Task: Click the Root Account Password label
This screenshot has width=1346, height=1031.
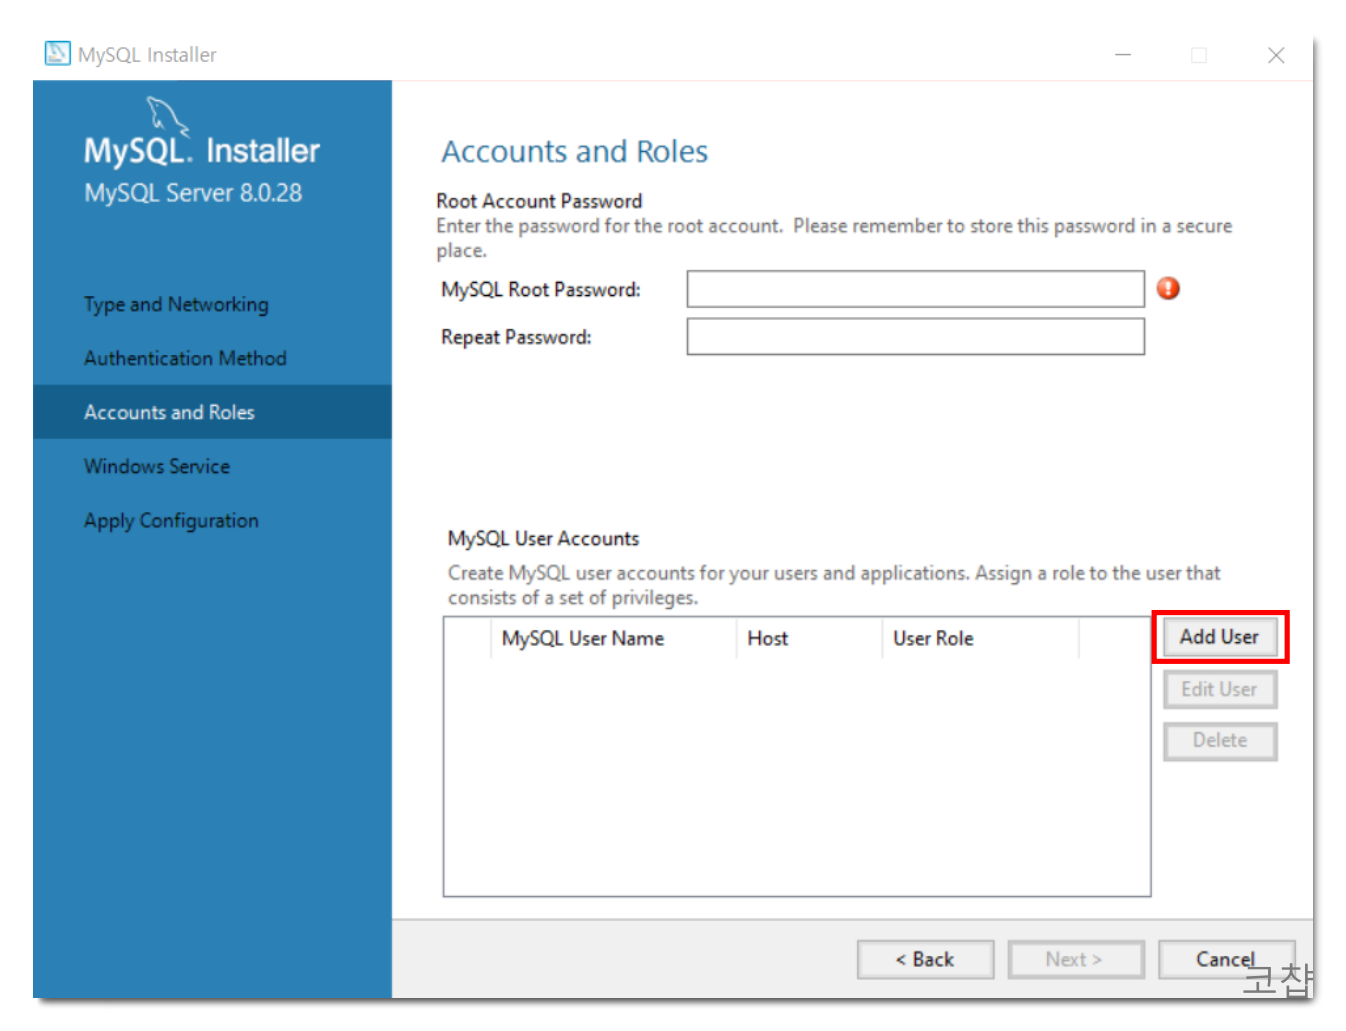Action: pyautogui.click(x=539, y=201)
